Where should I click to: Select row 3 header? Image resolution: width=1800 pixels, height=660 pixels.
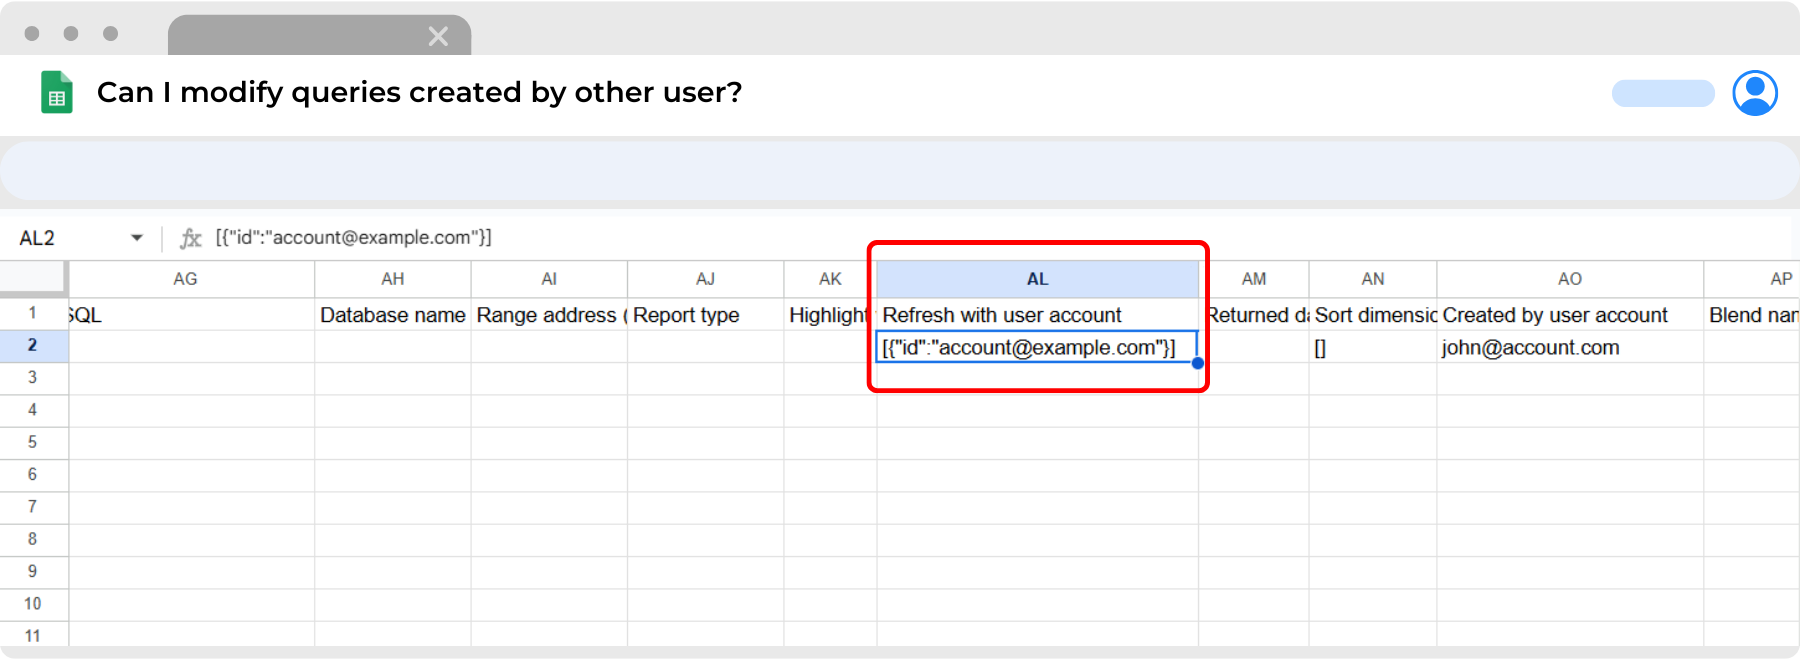coord(33,378)
